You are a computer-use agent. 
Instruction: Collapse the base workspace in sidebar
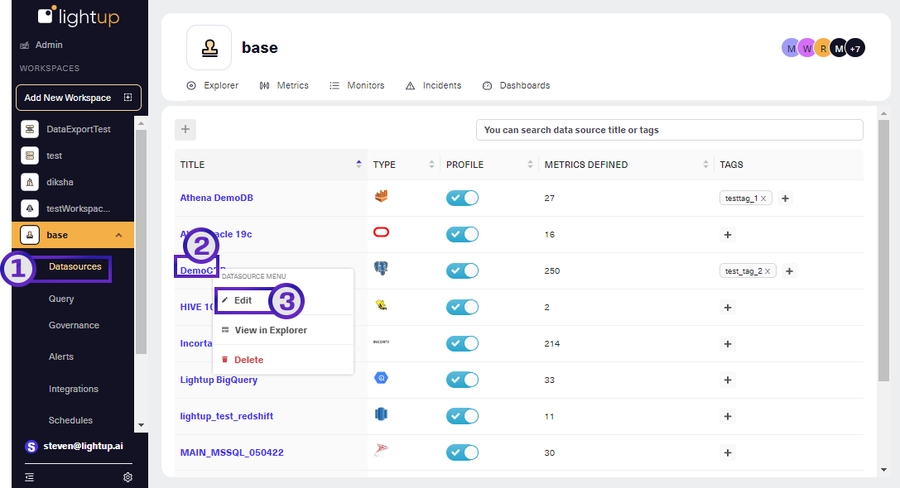click(119, 236)
